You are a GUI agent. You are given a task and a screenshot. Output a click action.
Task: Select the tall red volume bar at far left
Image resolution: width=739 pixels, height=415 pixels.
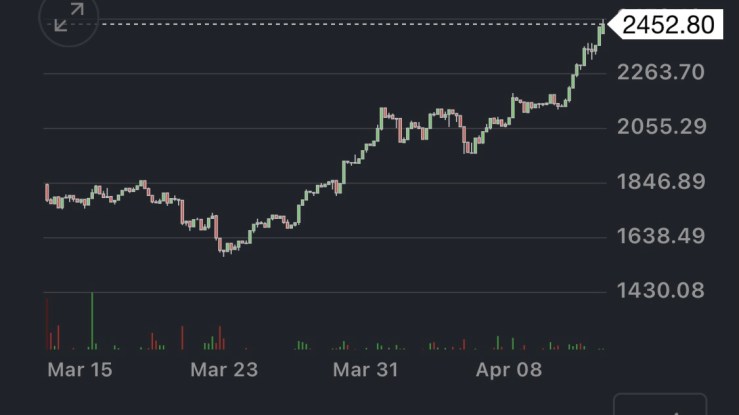coord(47,322)
